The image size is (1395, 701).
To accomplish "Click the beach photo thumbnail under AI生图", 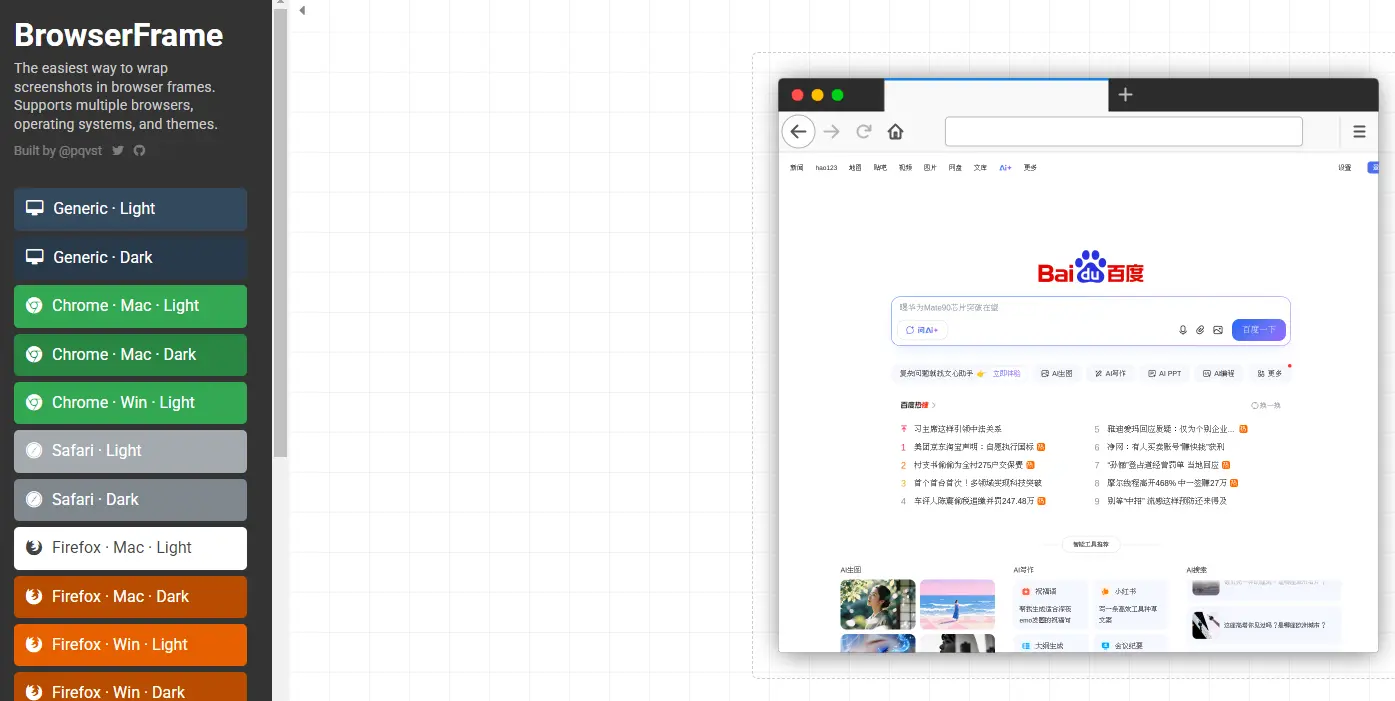I will pyautogui.click(x=957, y=604).
